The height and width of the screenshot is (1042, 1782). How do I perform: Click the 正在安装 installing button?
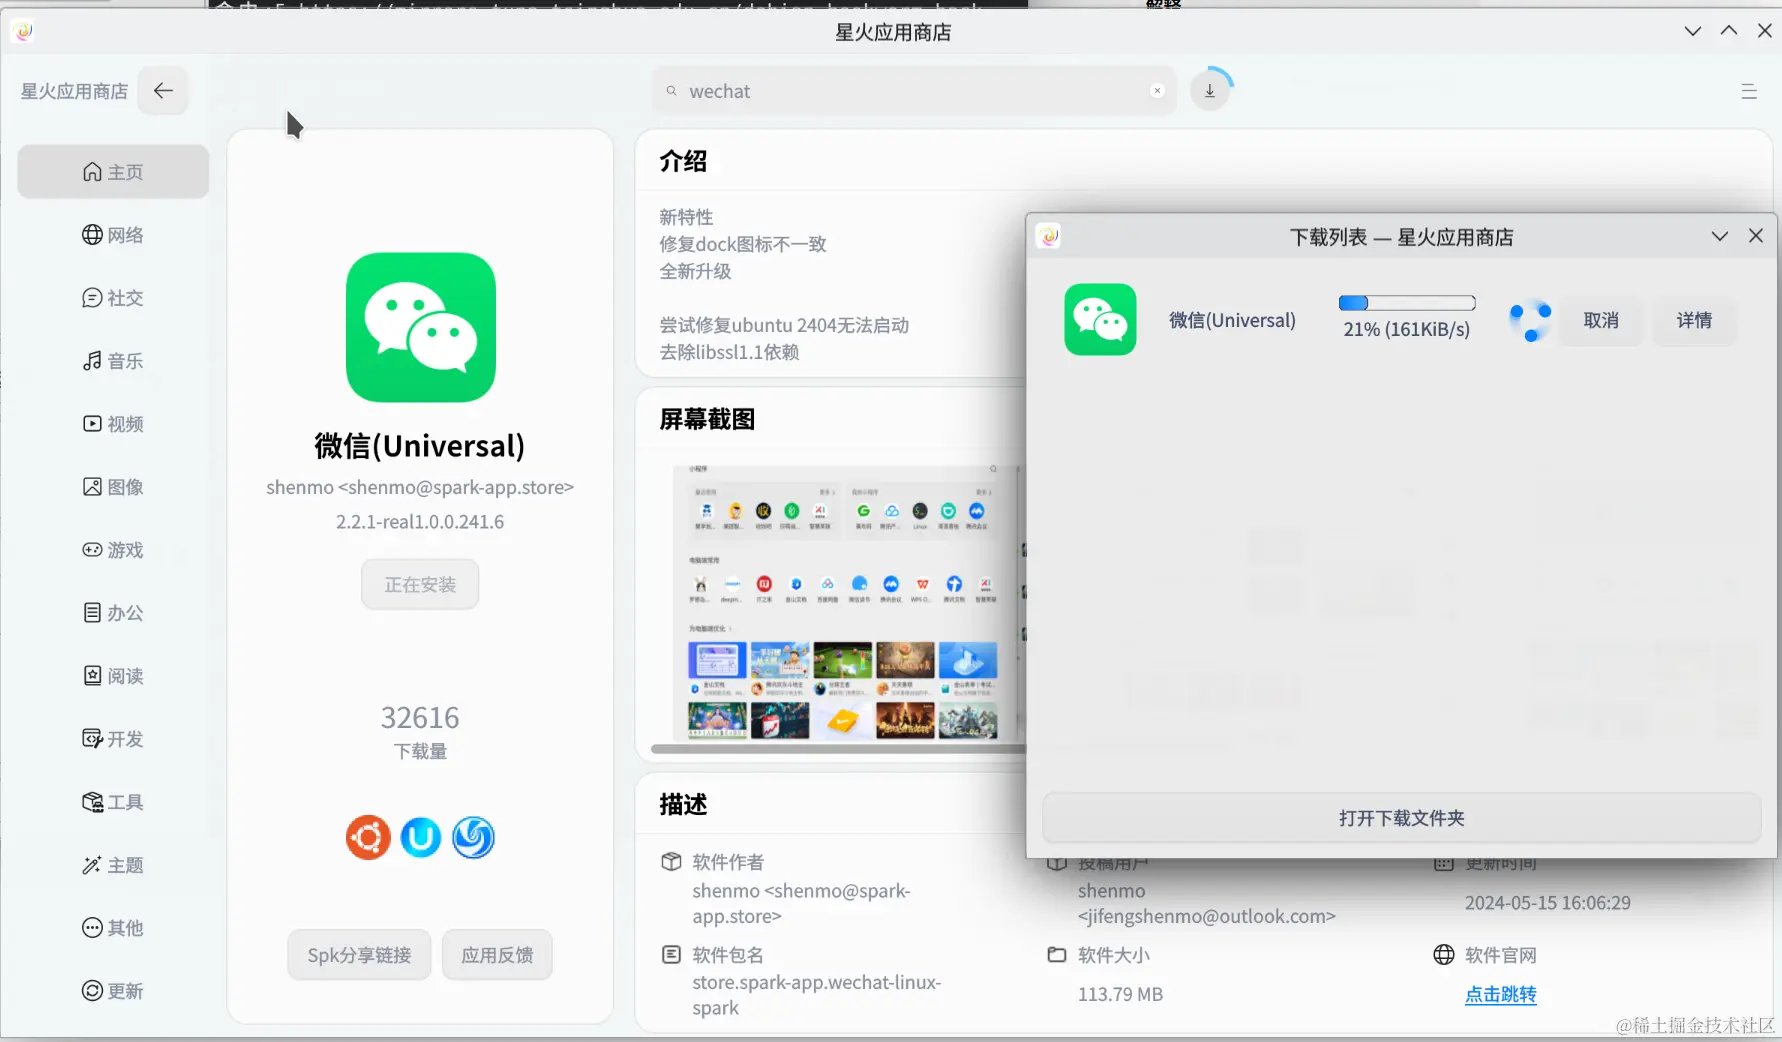[x=420, y=585]
